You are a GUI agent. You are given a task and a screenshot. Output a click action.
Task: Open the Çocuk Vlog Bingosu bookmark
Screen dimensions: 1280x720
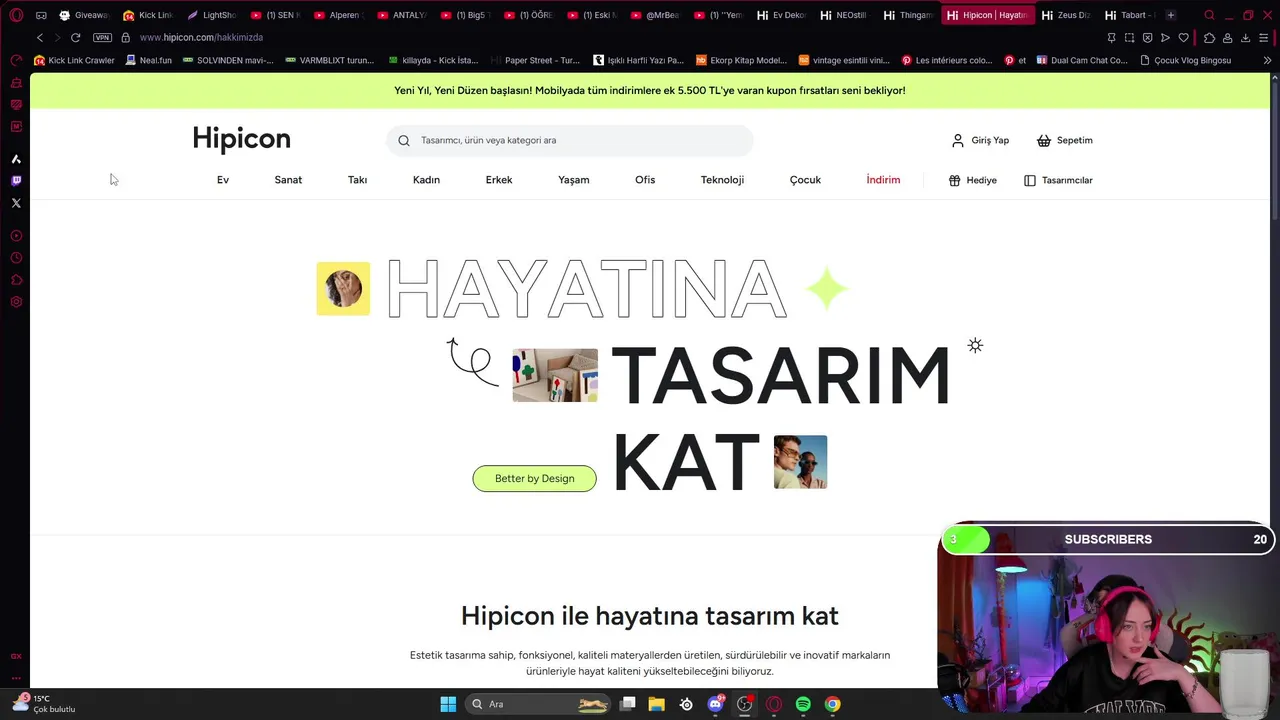pyautogui.click(x=1186, y=60)
